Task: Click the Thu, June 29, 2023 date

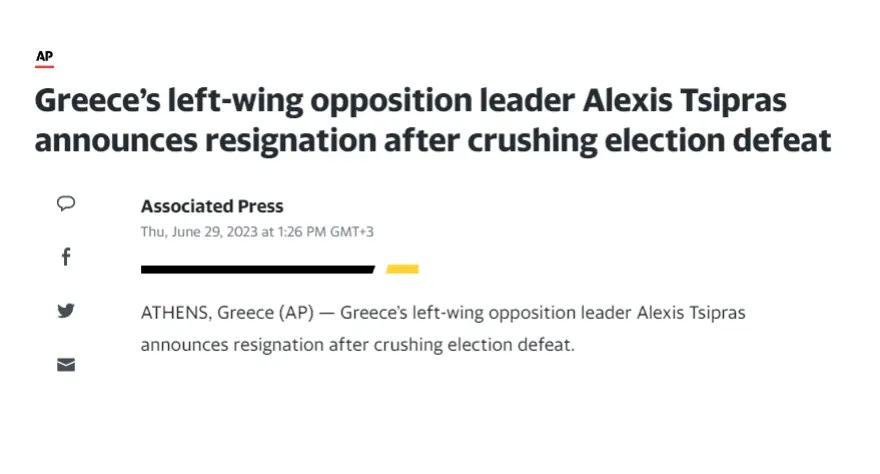Action: (199, 232)
